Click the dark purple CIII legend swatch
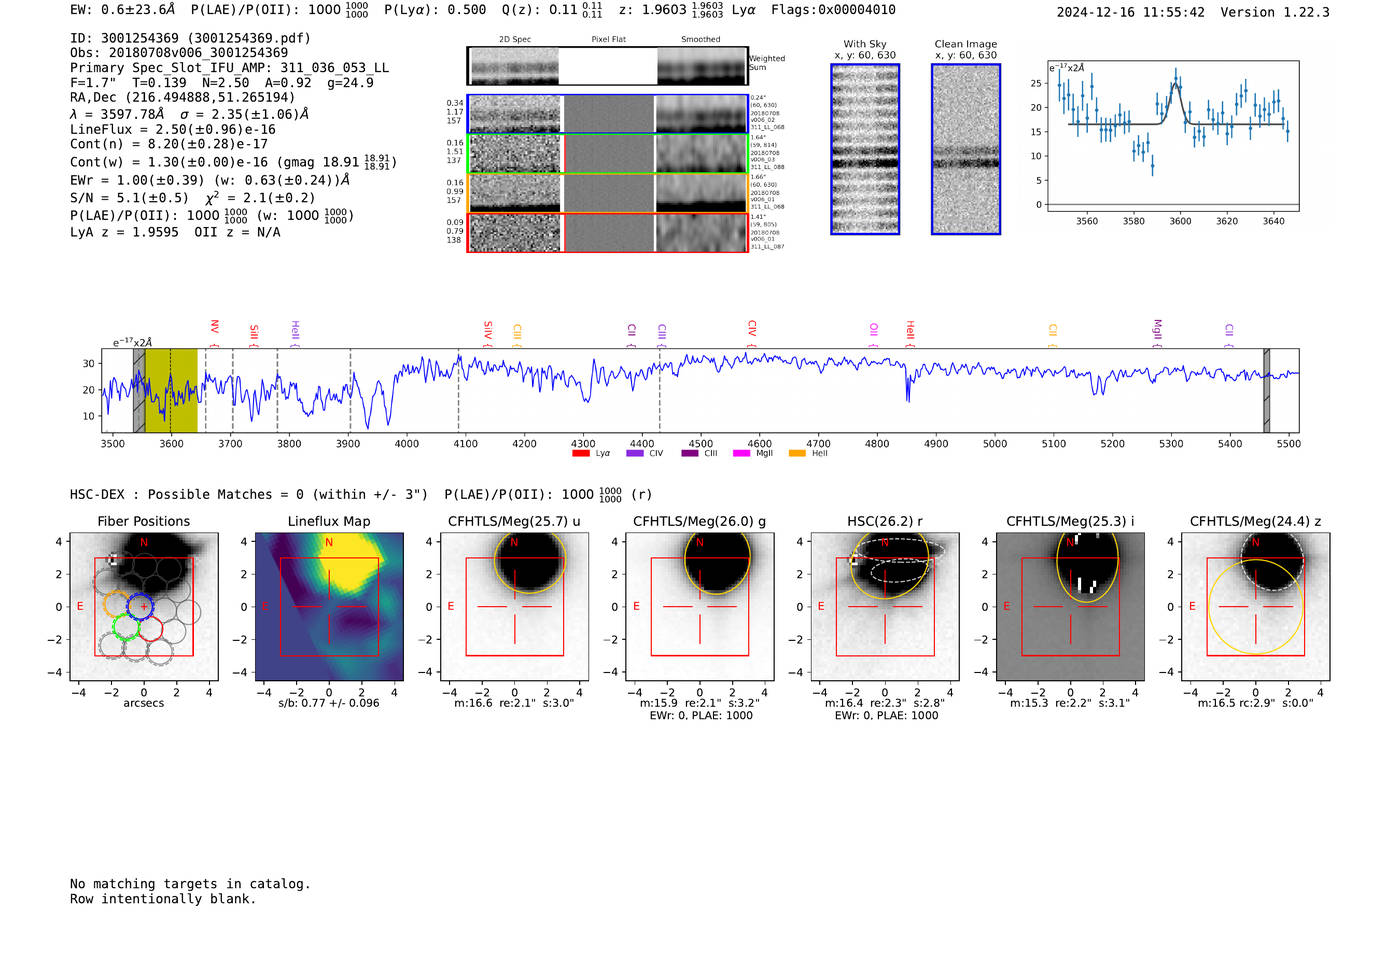The image size is (1400, 953). coord(689,453)
